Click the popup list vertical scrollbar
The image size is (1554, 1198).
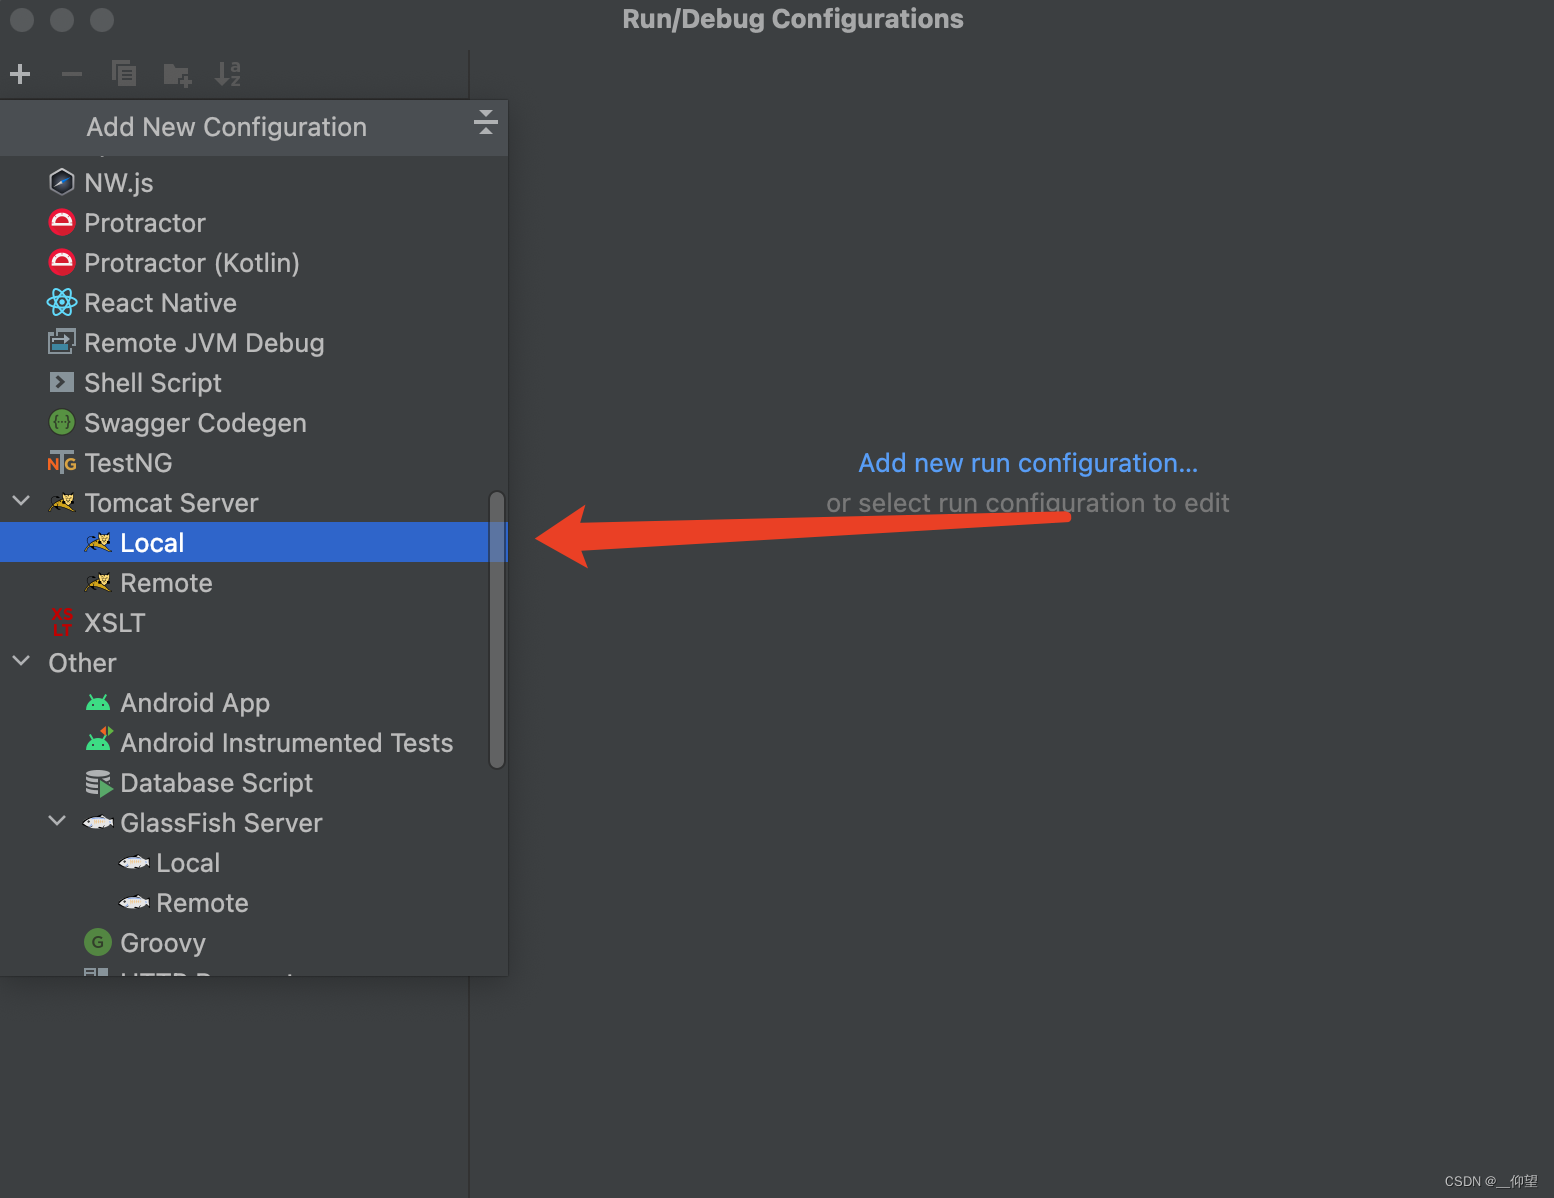497,630
